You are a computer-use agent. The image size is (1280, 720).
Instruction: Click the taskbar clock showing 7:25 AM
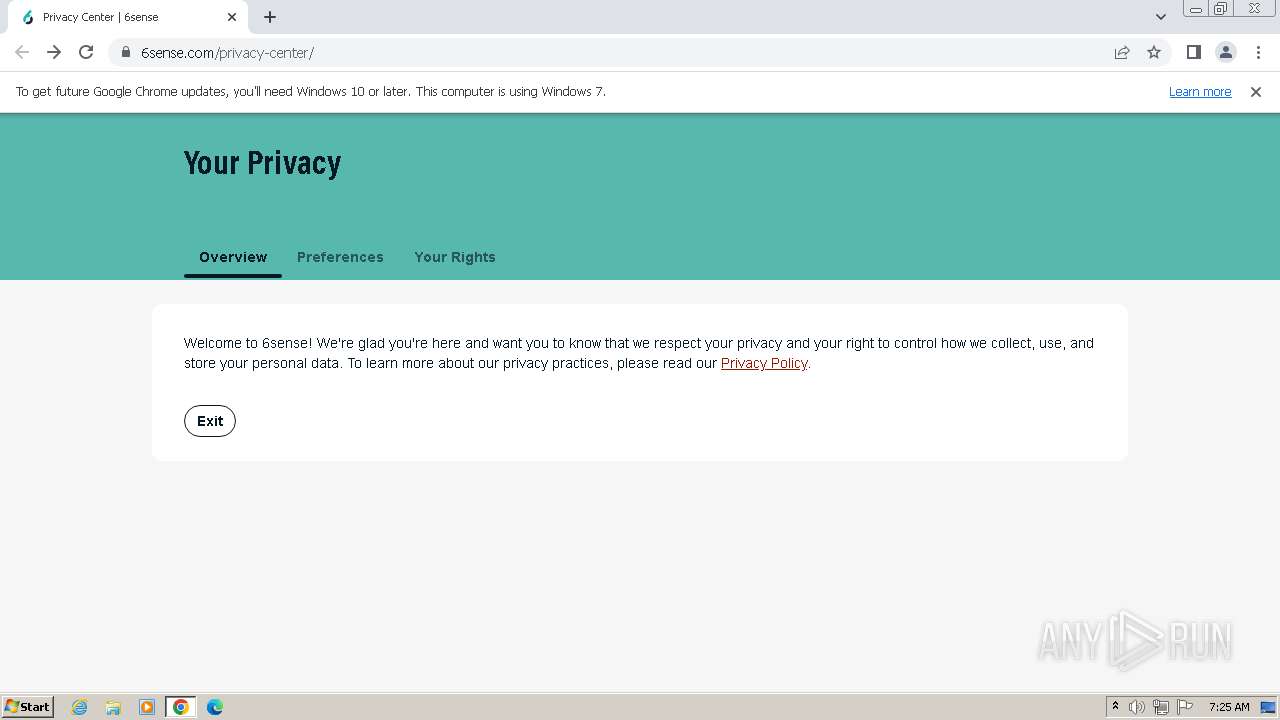click(x=1229, y=707)
